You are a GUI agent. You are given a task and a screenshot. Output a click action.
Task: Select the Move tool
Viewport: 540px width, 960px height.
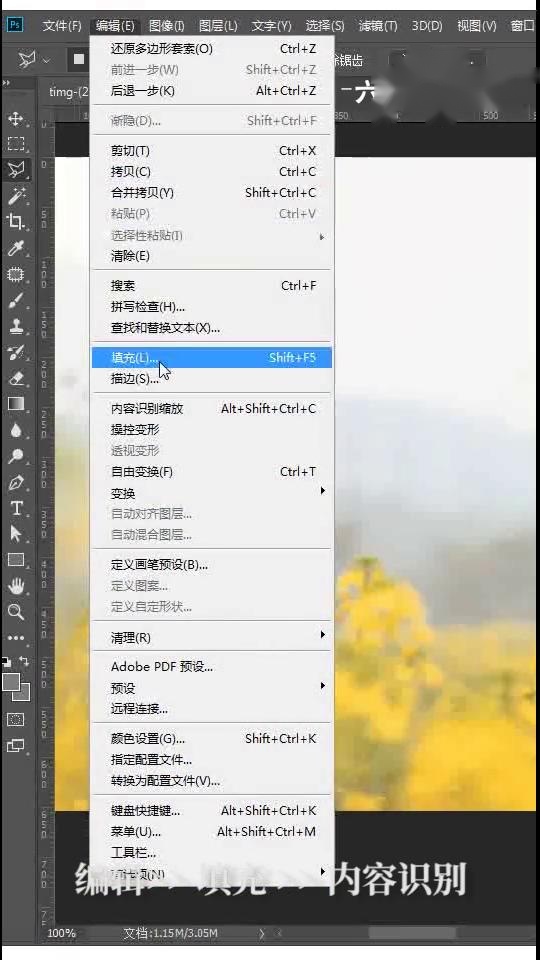click(16, 118)
